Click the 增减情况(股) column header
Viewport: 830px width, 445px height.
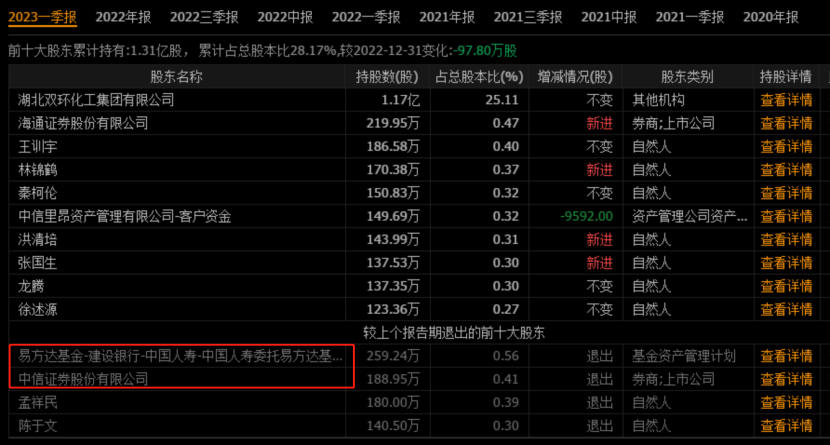(x=575, y=77)
